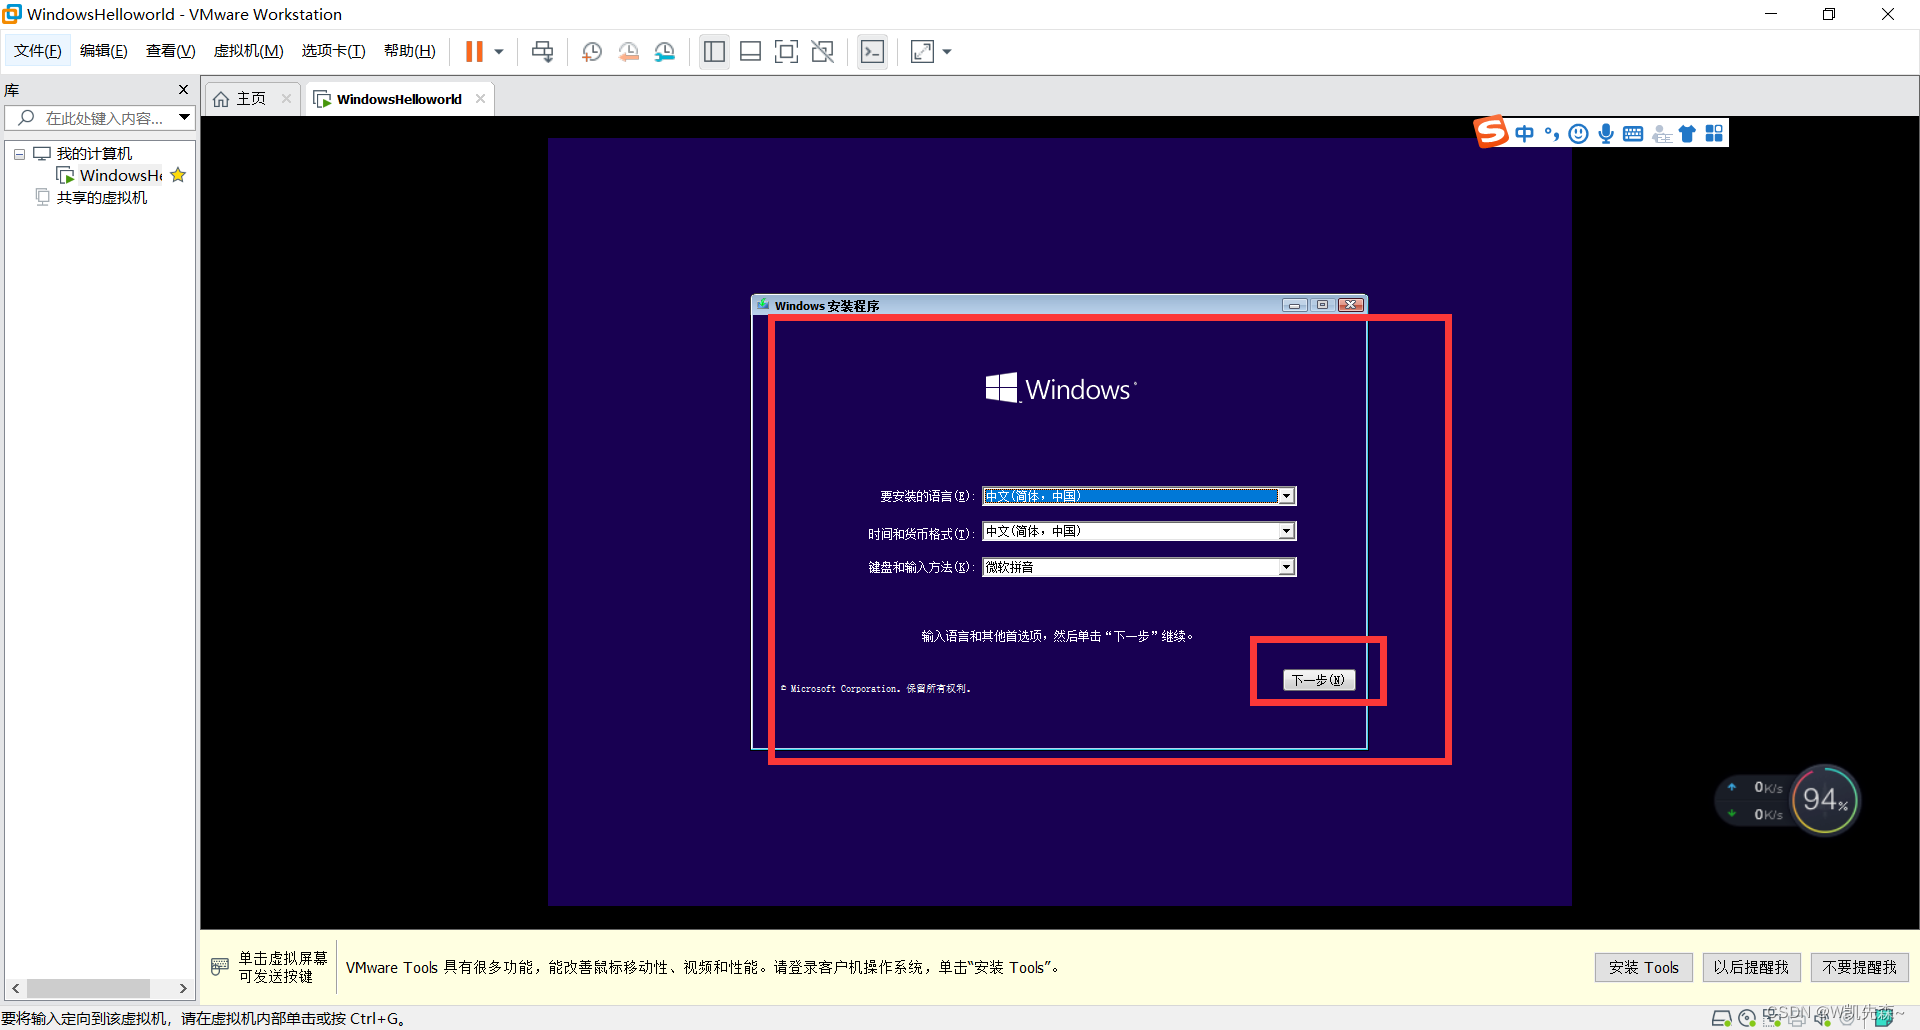Click the 下一步(N) button in Windows Setup
This screenshot has height=1030, width=1920.
click(x=1319, y=680)
